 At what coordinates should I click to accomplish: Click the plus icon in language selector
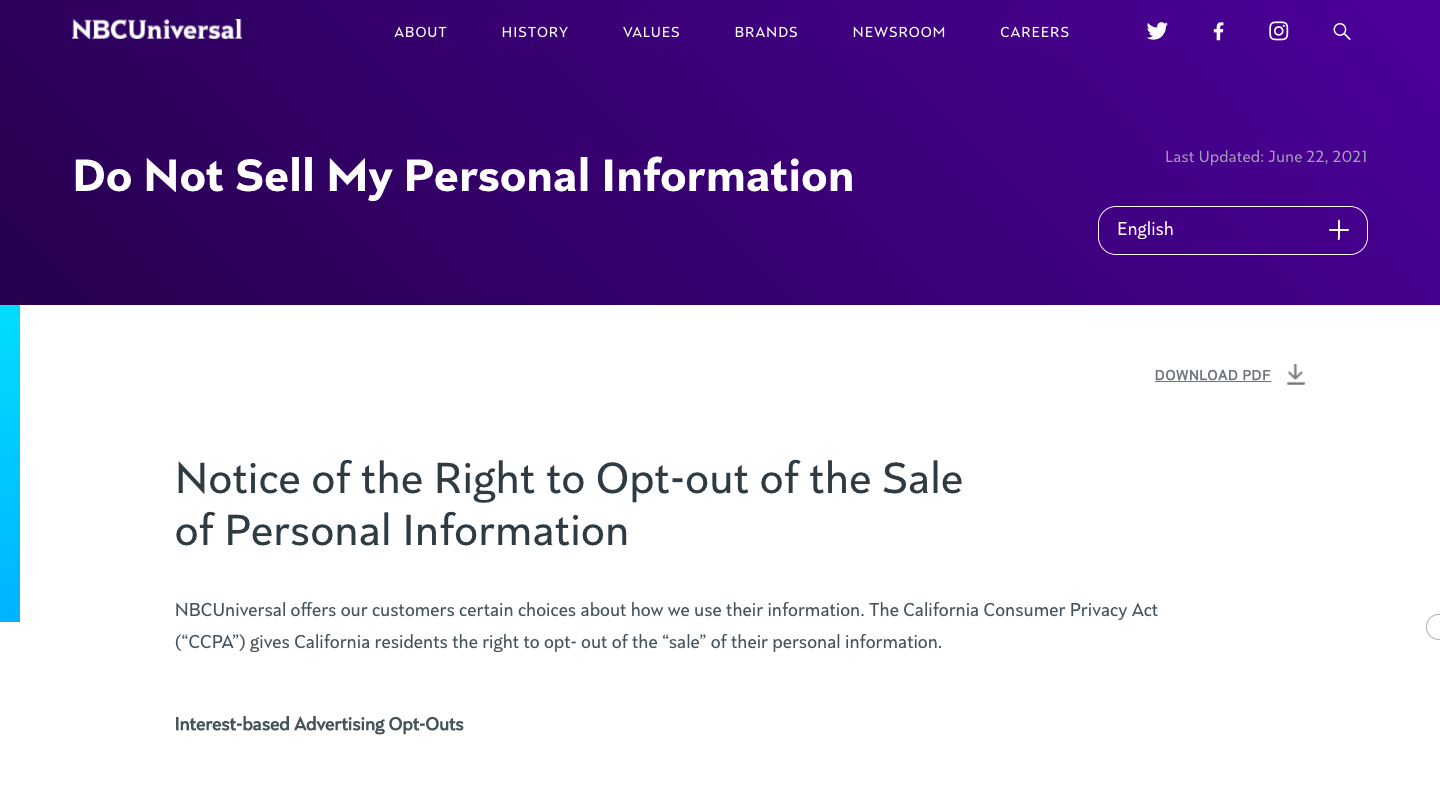1339,230
